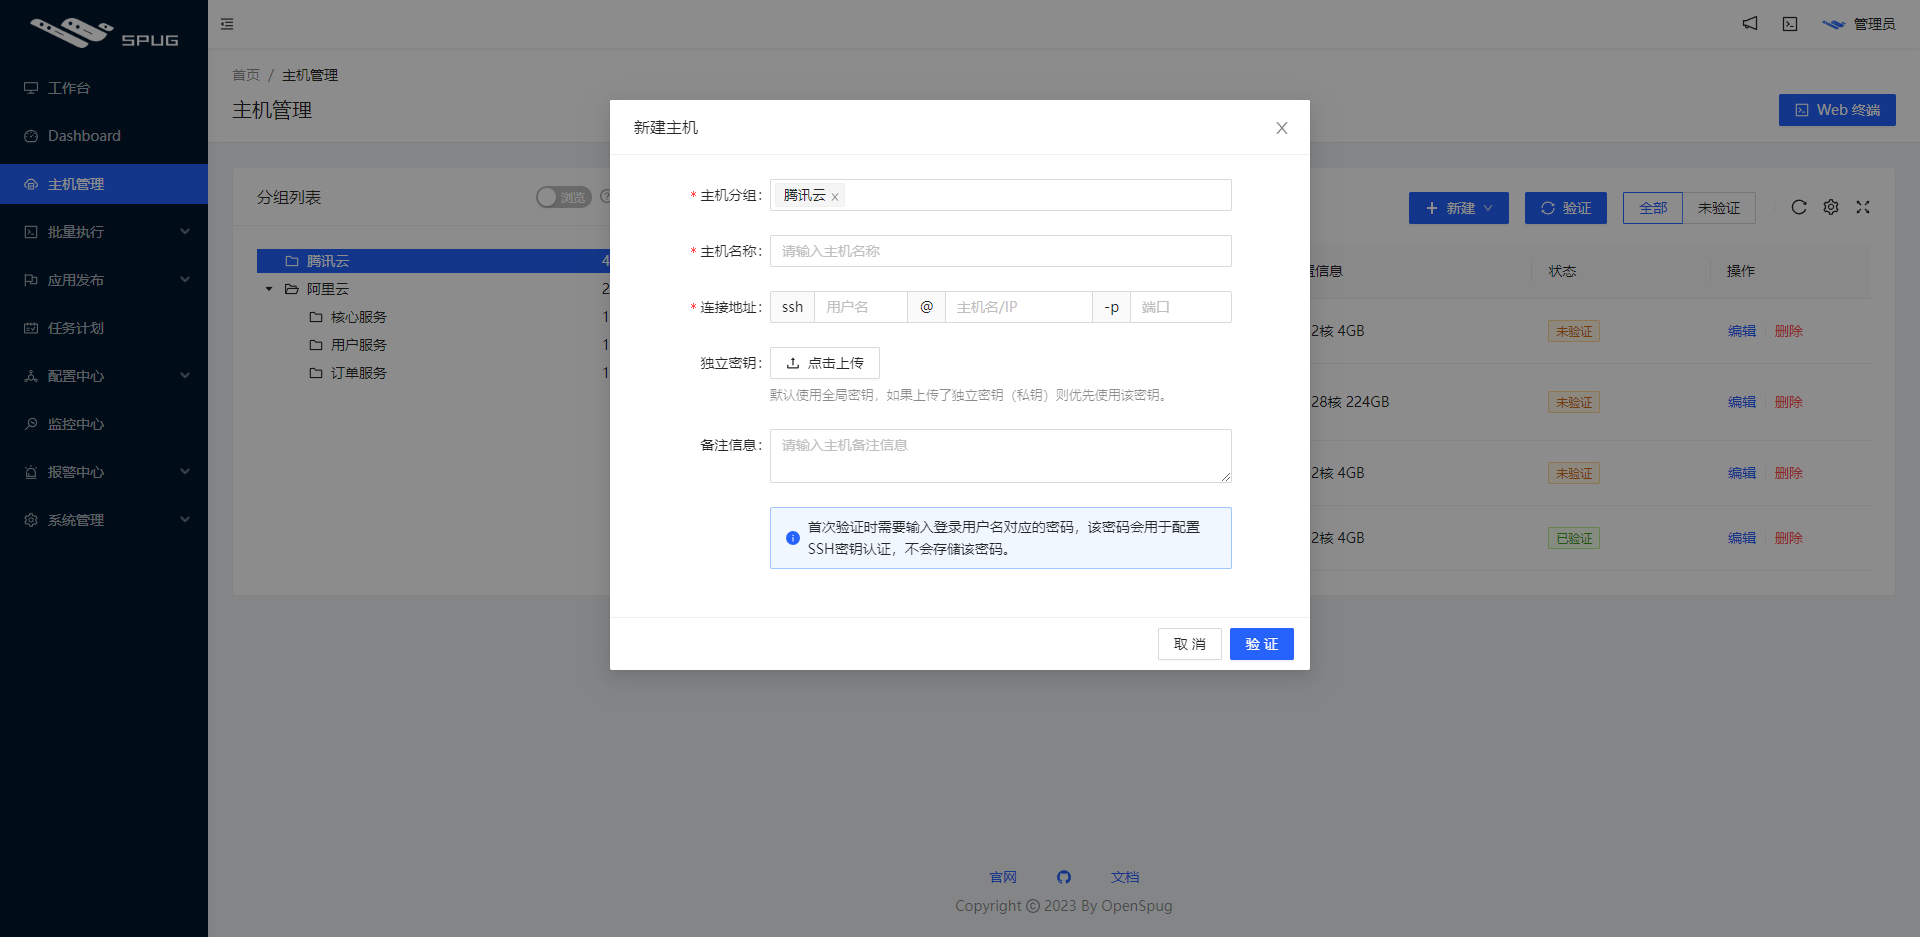Click the 主机名/IP input field
1920x937 pixels.
point(1019,307)
